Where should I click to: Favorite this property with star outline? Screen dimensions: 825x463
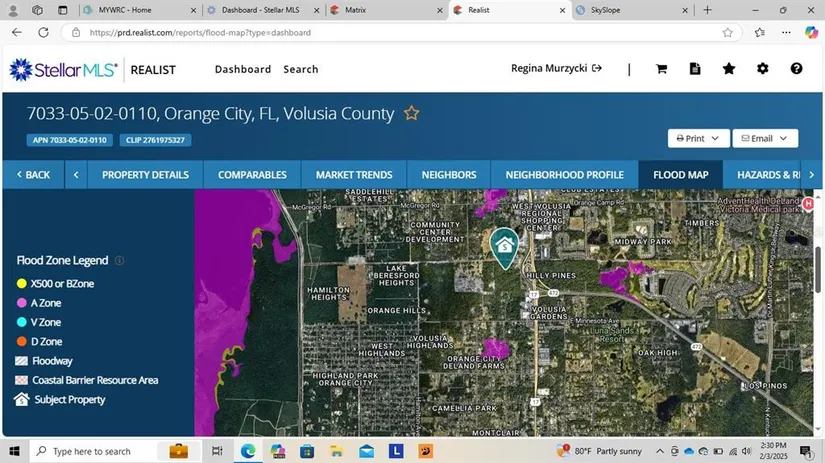point(411,114)
